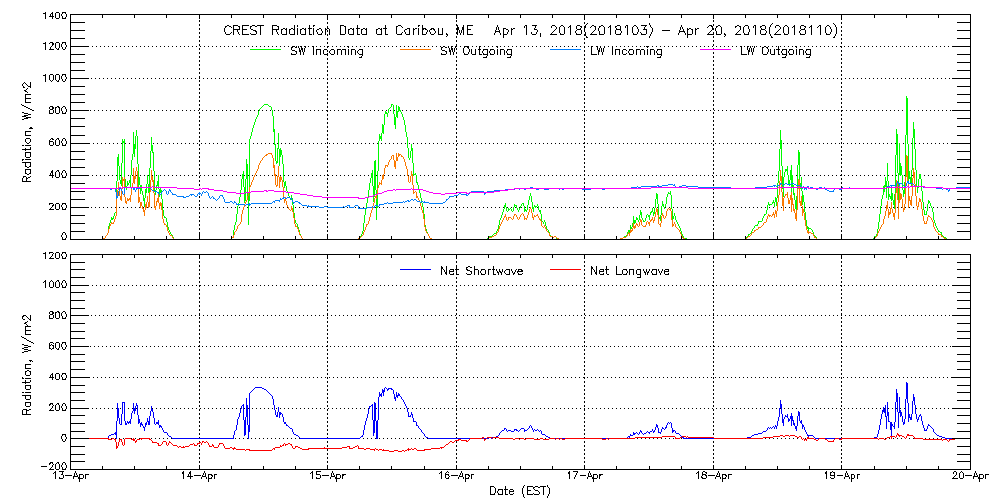Click the 'LW Outgoing' legend entry

point(775,51)
